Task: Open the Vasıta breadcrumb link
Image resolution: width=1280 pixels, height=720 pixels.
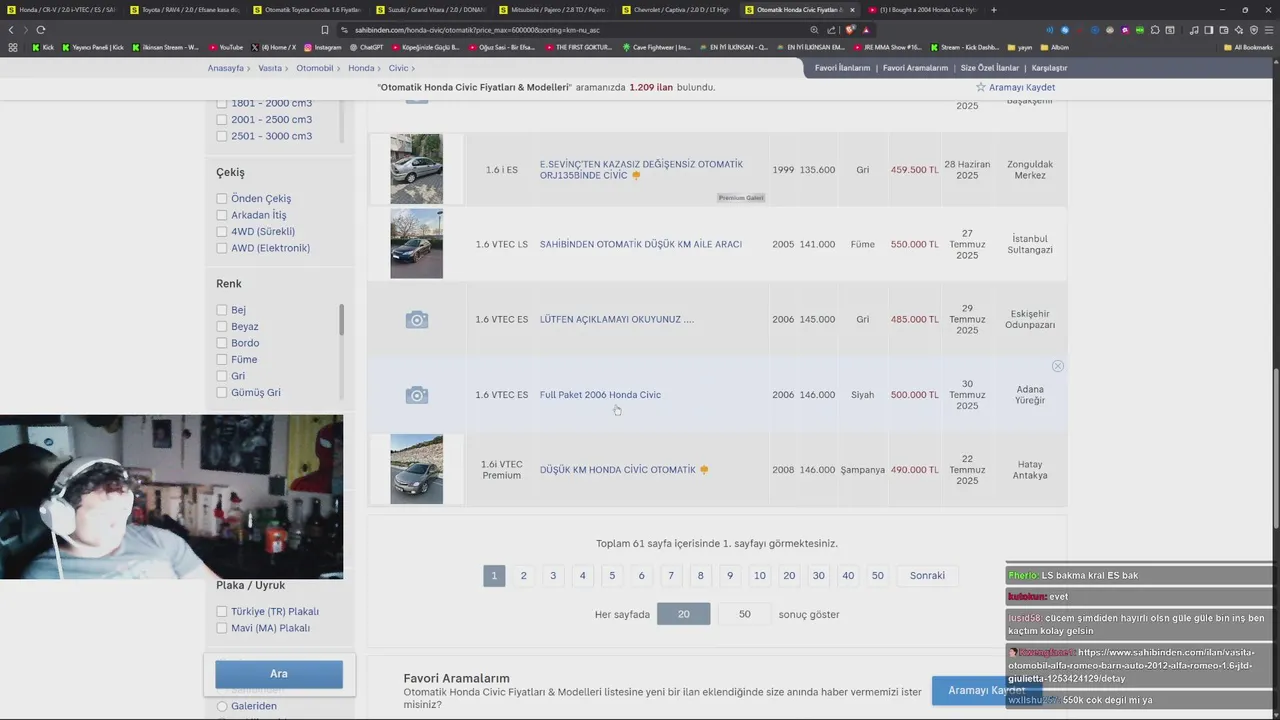Action: click(270, 68)
